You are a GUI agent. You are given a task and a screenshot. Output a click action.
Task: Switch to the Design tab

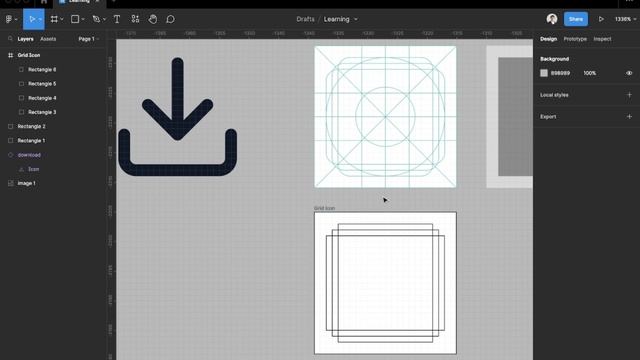point(548,39)
